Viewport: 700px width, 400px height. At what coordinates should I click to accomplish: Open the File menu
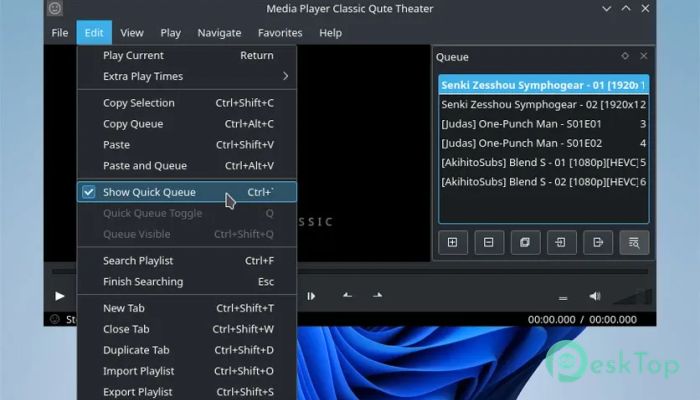(x=60, y=33)
